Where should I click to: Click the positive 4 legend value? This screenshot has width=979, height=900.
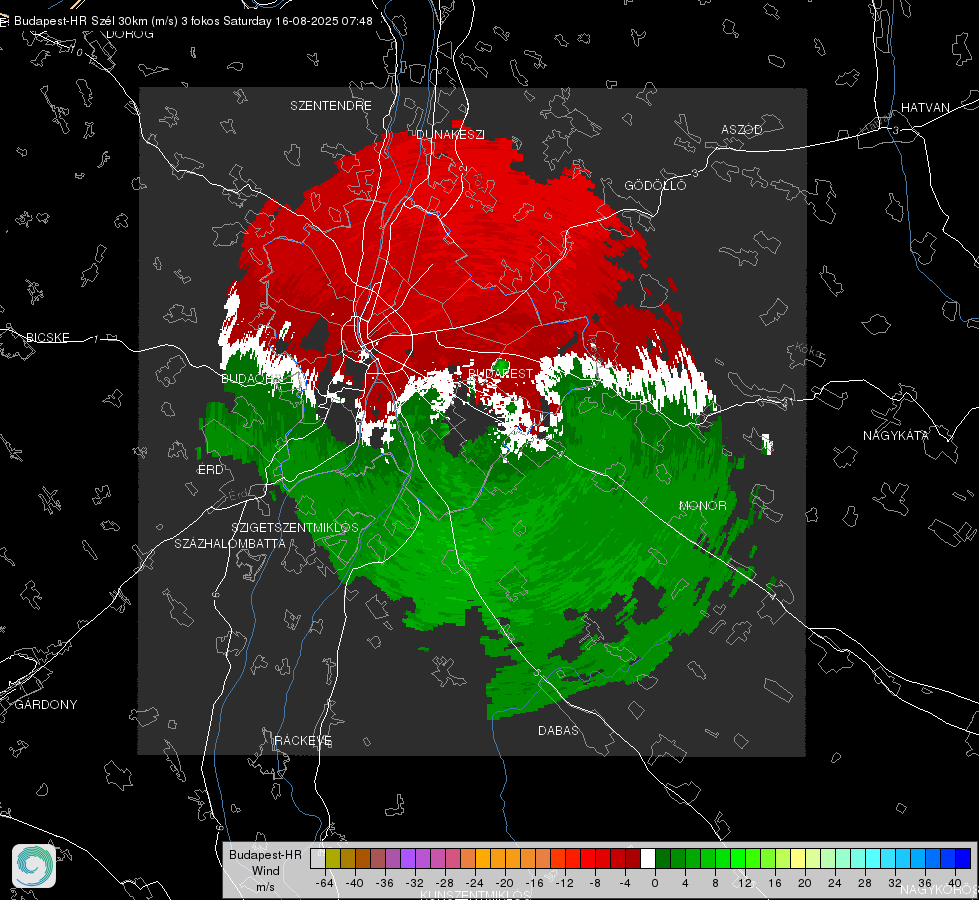pyautogui.click(x=685, y=883)
